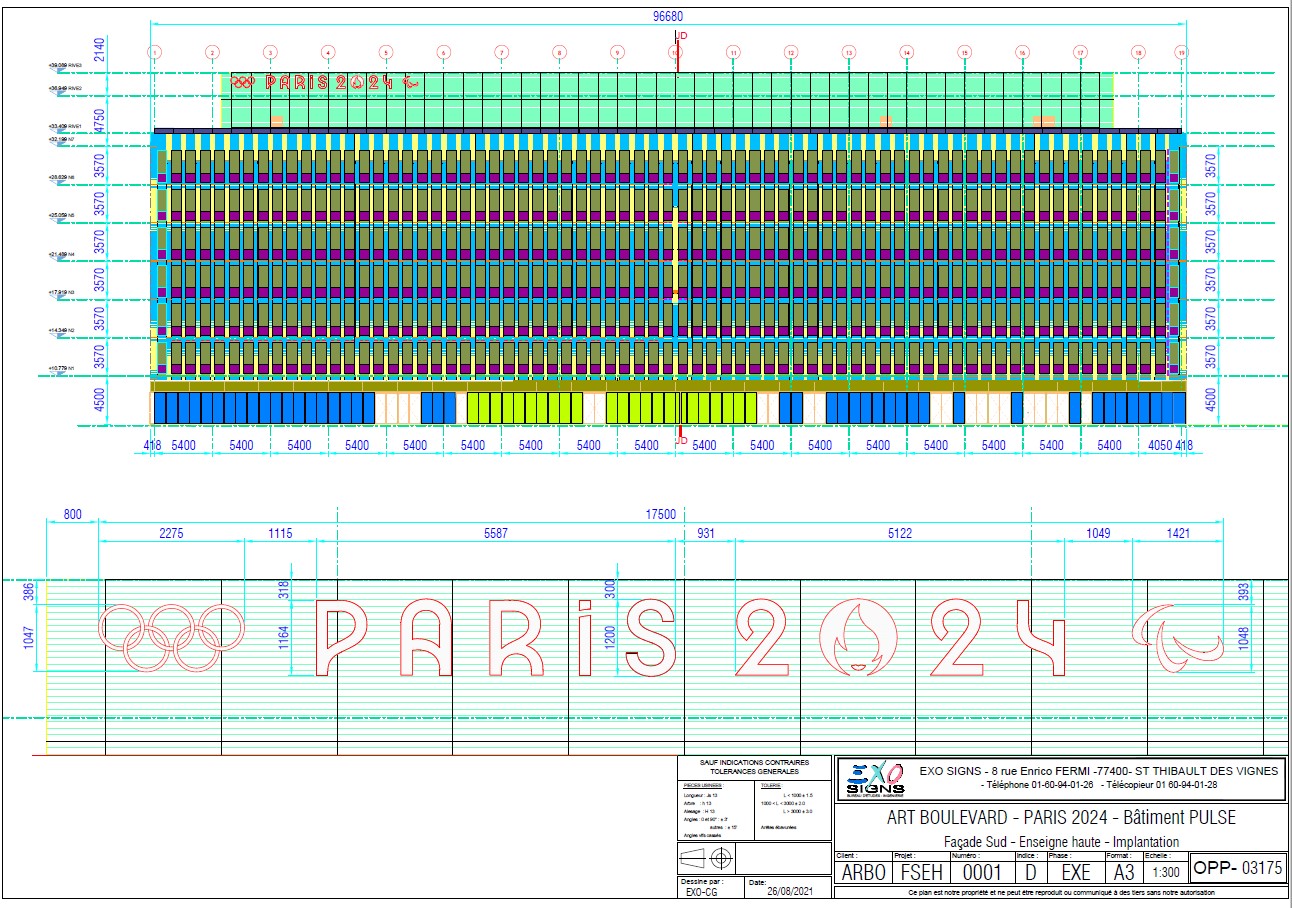Click the reference OPP- 03175
1292x908 pixels.
[1238, 868]
